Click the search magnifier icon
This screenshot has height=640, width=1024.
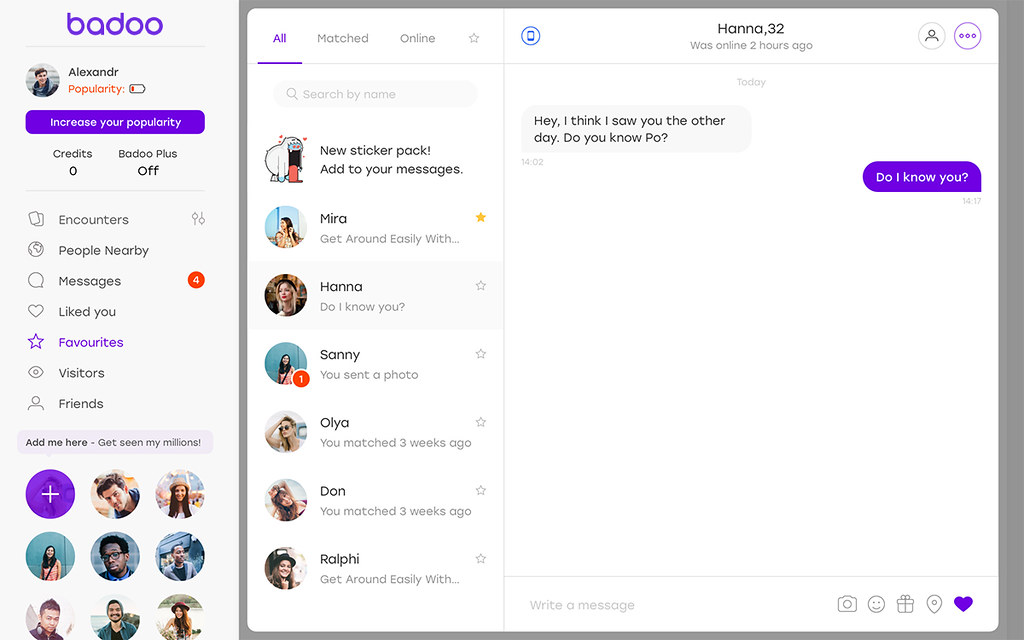click(292, 94)
